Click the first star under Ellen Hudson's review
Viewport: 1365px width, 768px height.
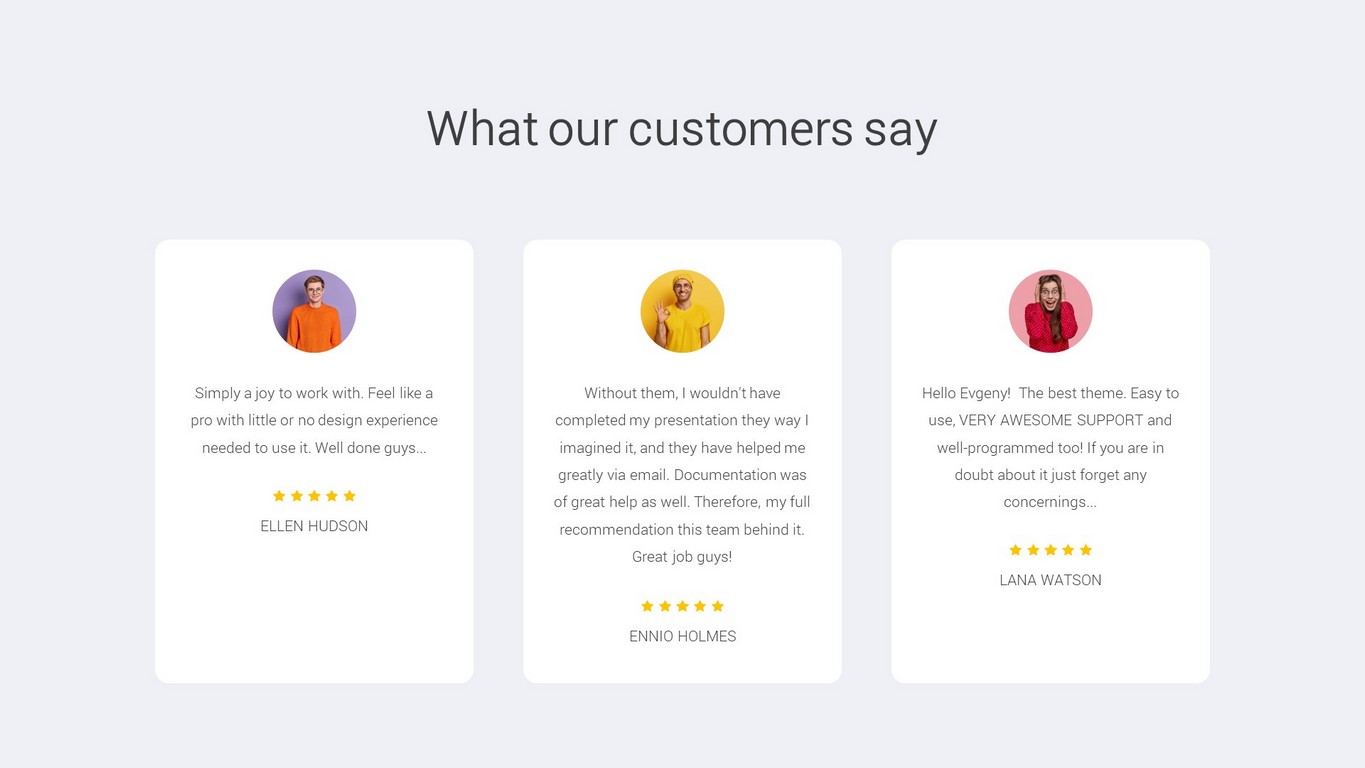pyautogui.click(x=279, y=496)
